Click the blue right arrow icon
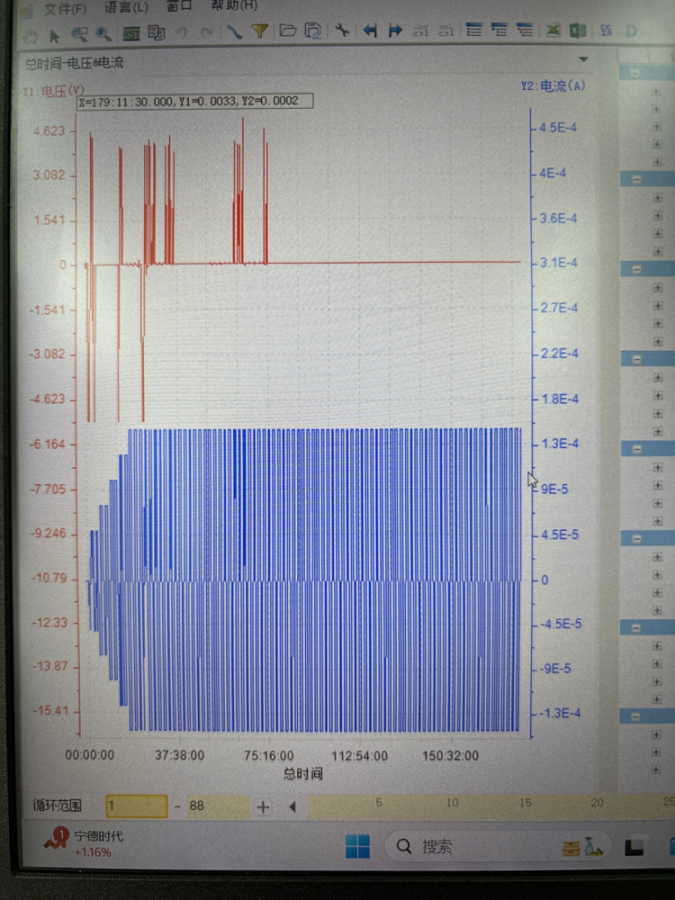 tap(395, 30)
